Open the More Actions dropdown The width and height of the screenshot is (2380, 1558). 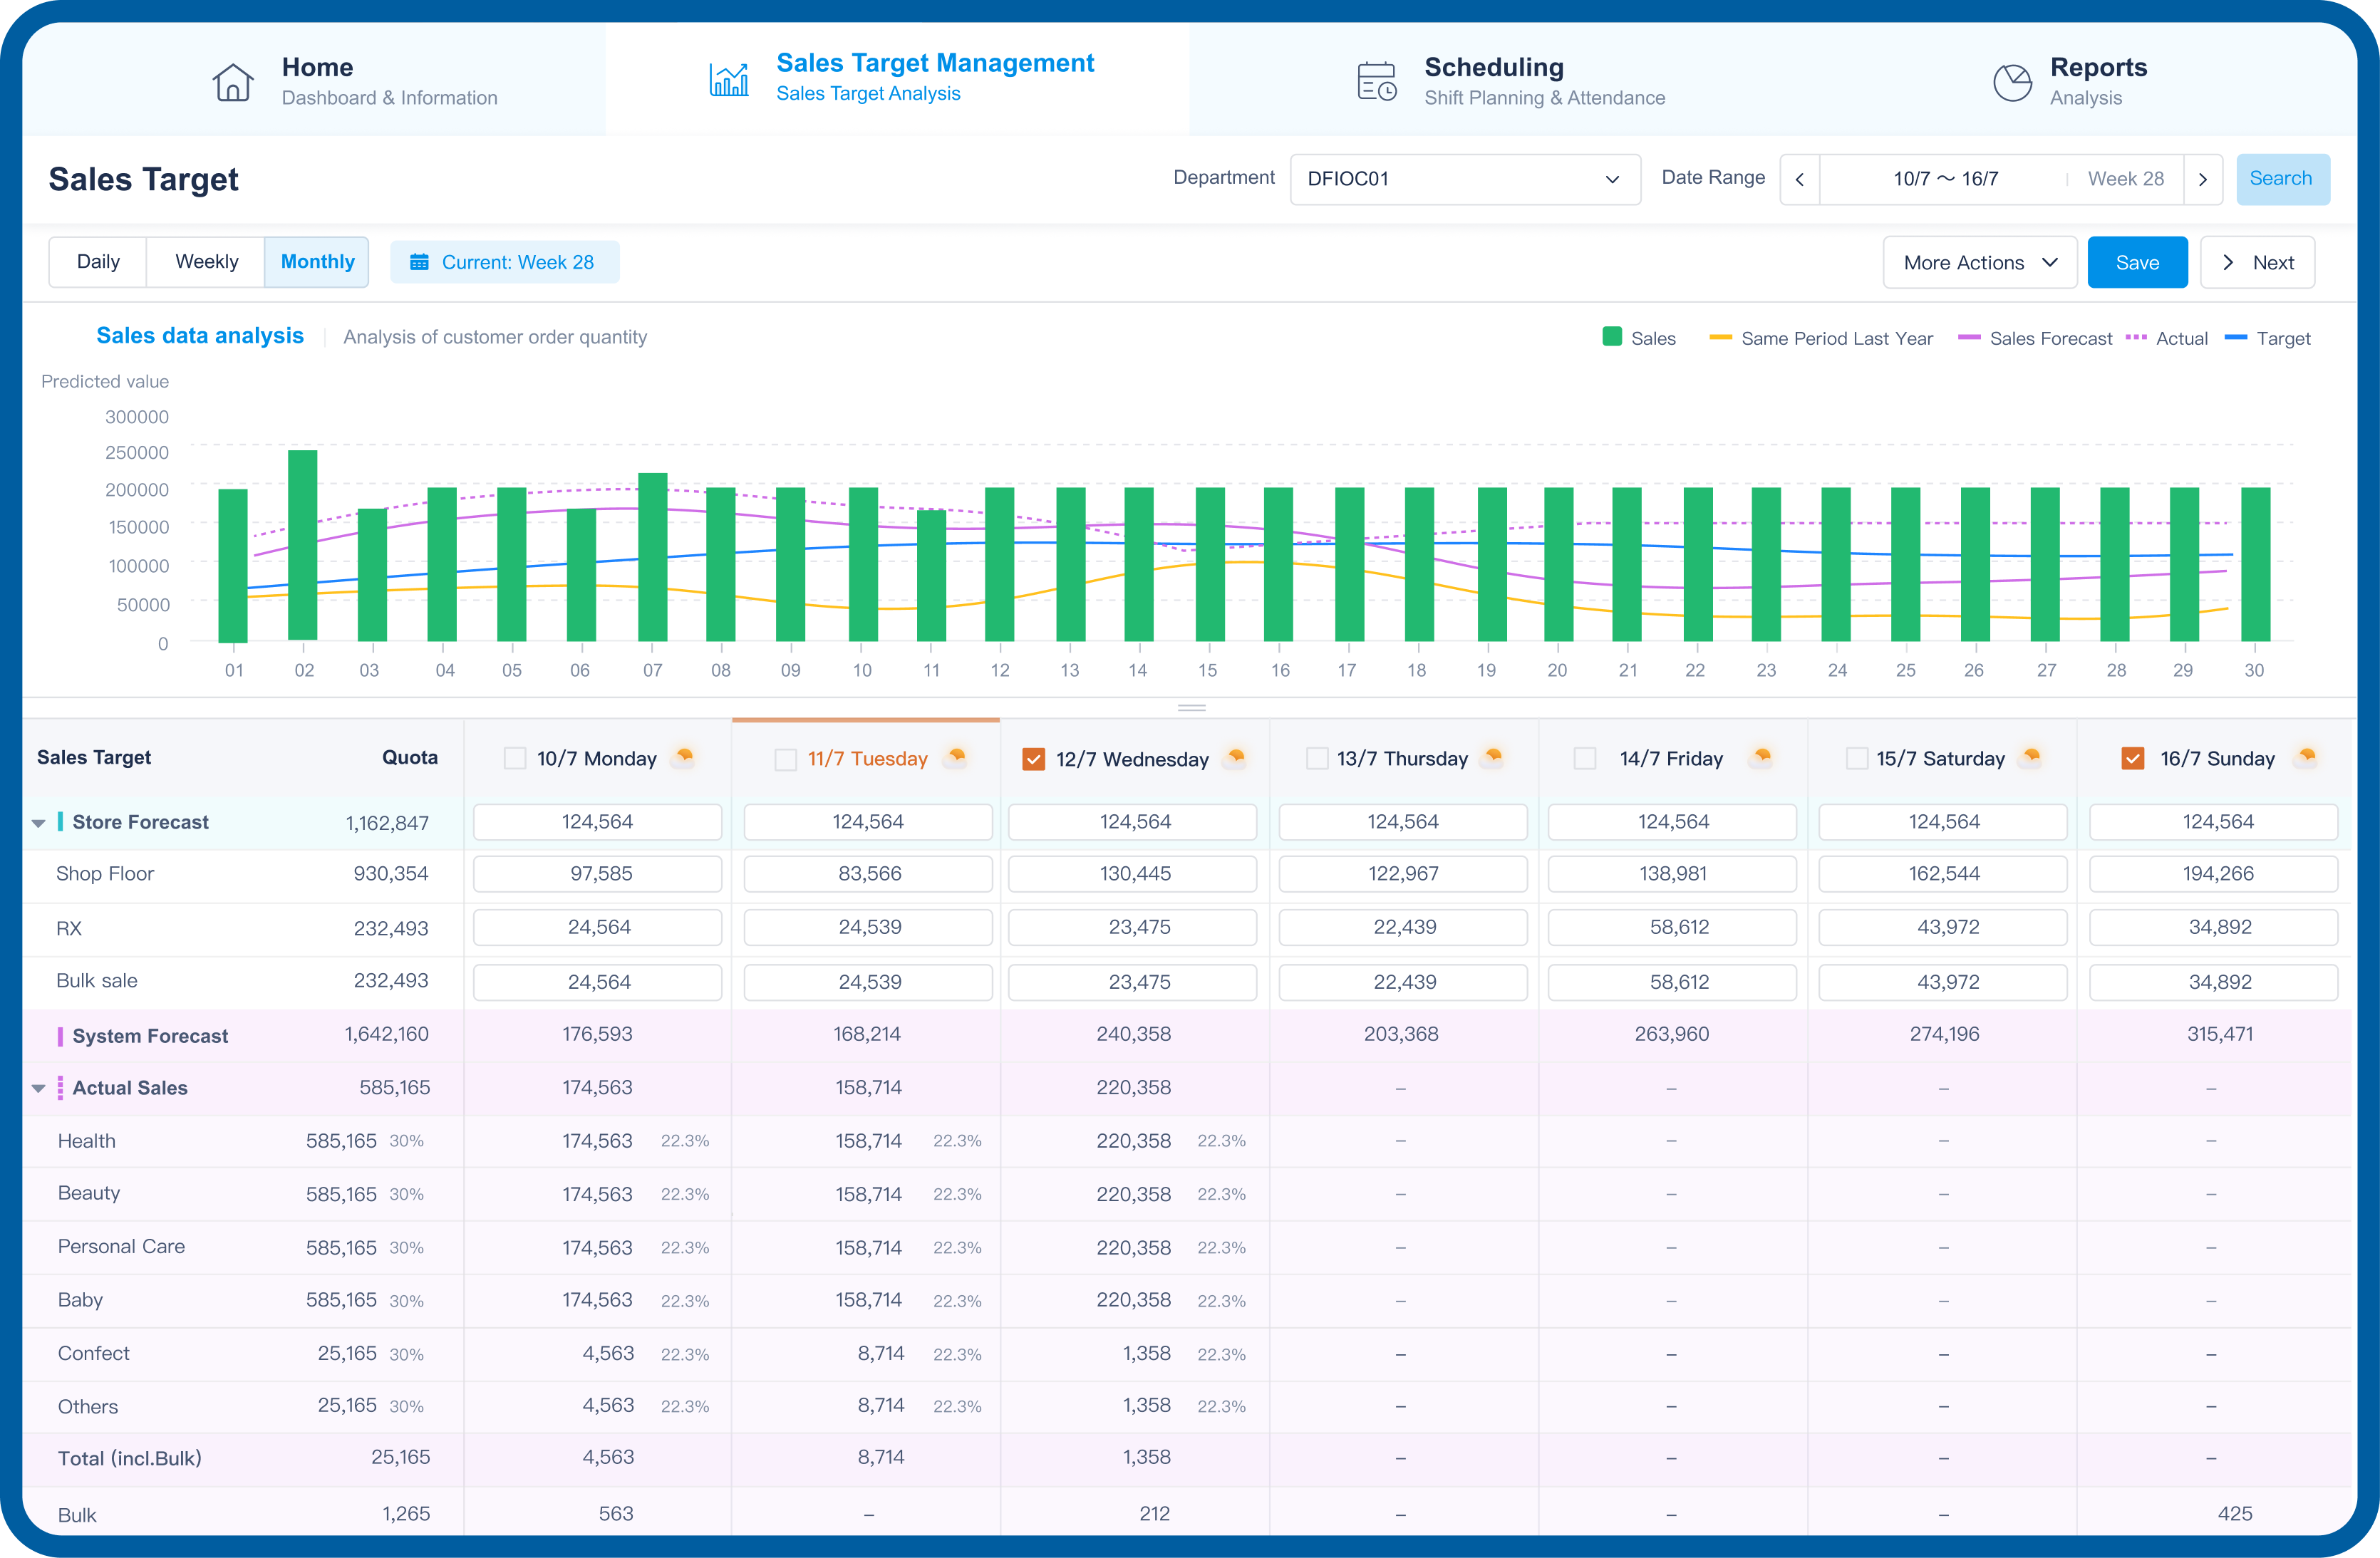click(1979, 262)
